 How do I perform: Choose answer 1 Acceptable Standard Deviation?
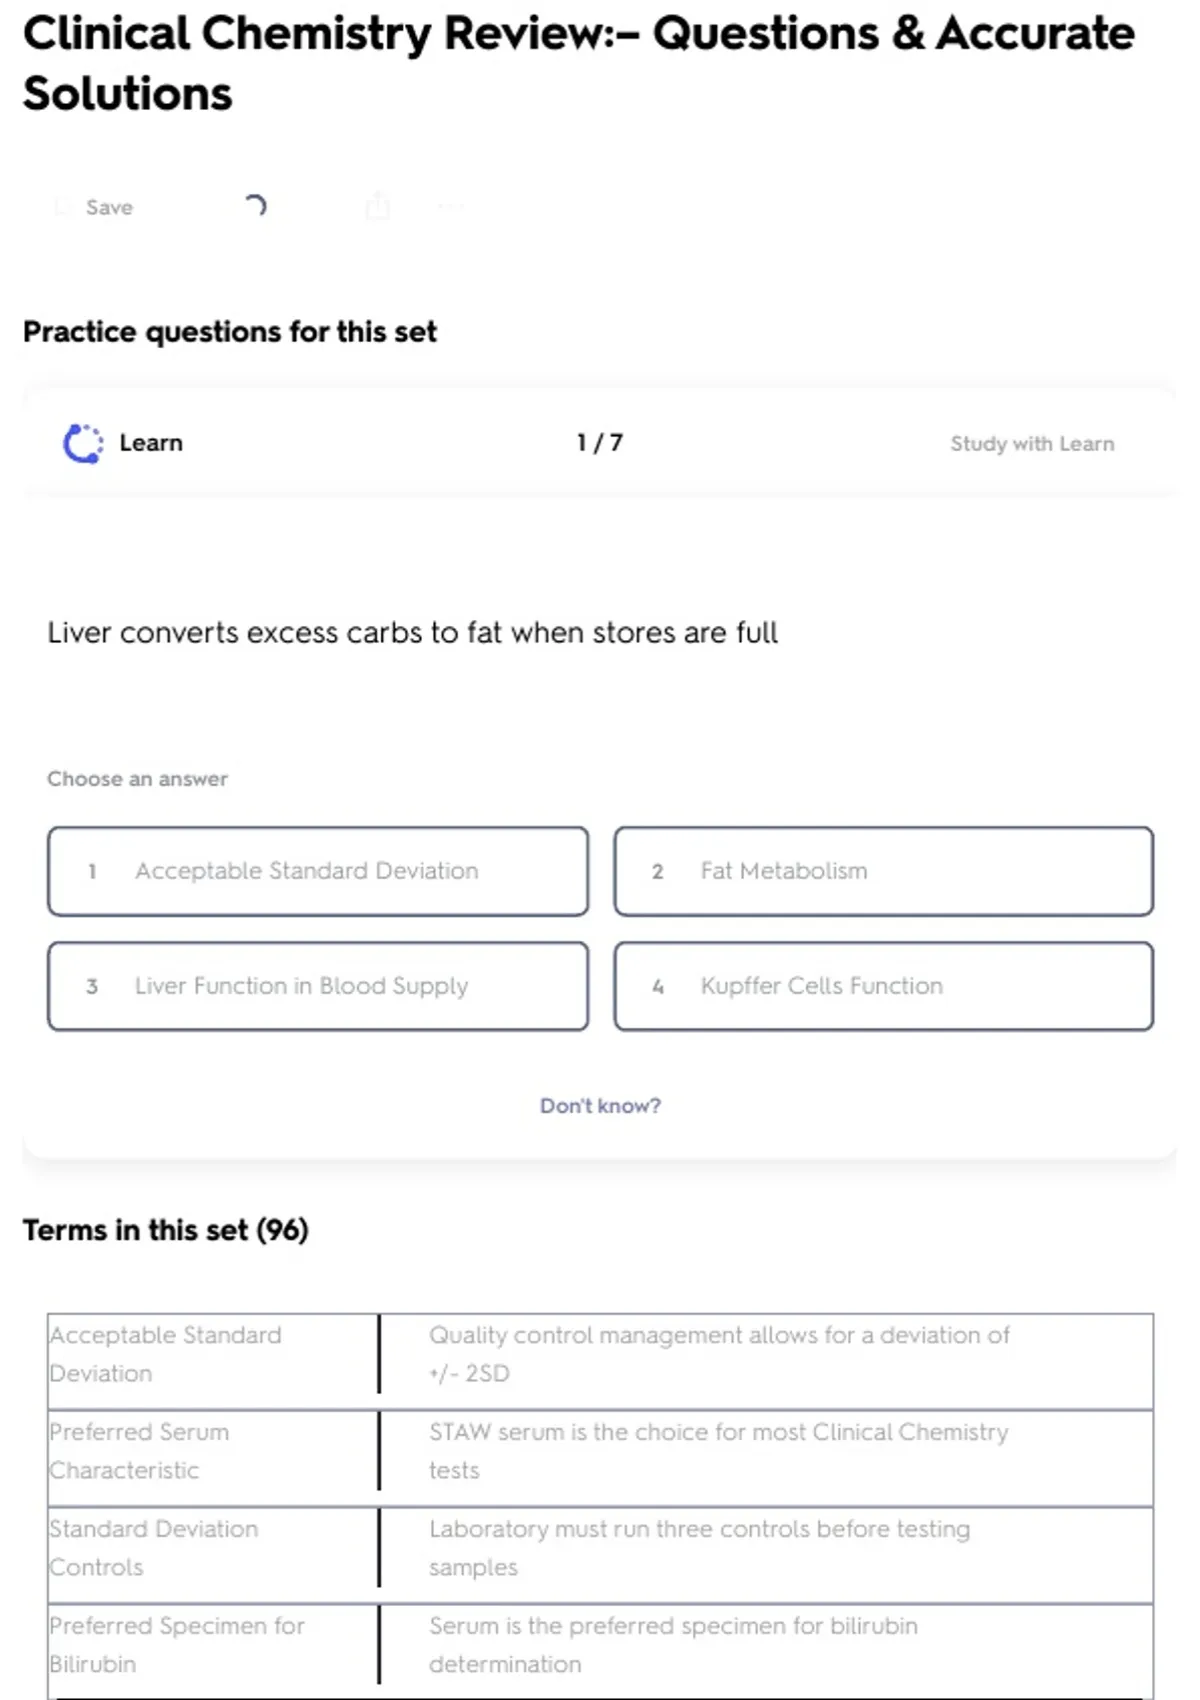pyautogui.click(x=318, y=871)
